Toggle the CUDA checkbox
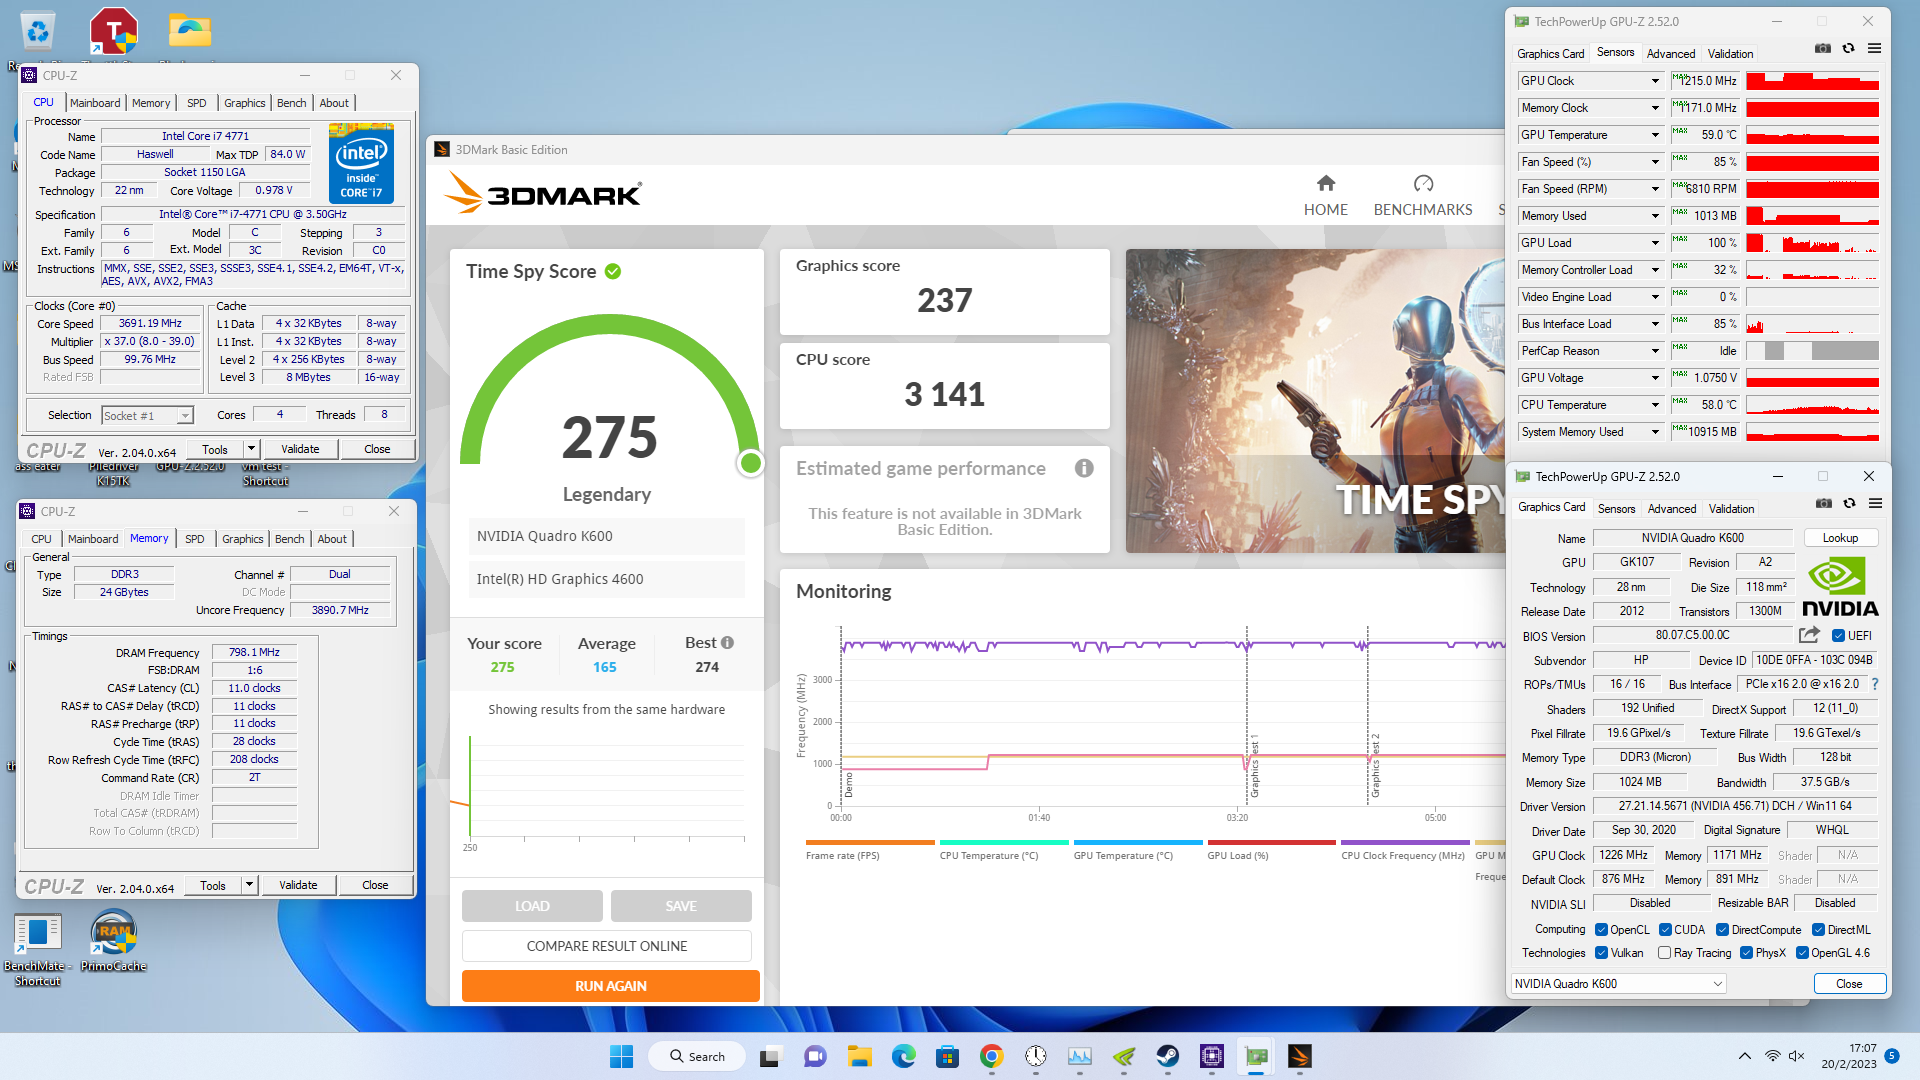The height and width of the screenshot is (1080, 1920). coord(1665,930)
